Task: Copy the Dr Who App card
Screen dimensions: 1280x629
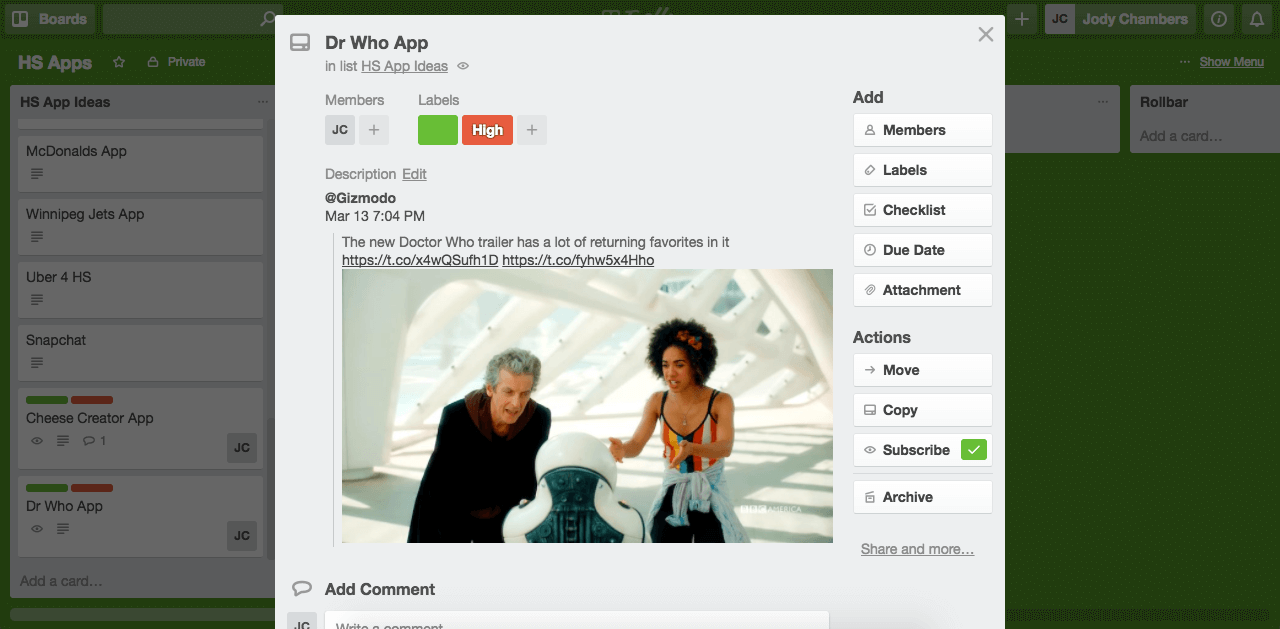Action: [x=922, y=410]
